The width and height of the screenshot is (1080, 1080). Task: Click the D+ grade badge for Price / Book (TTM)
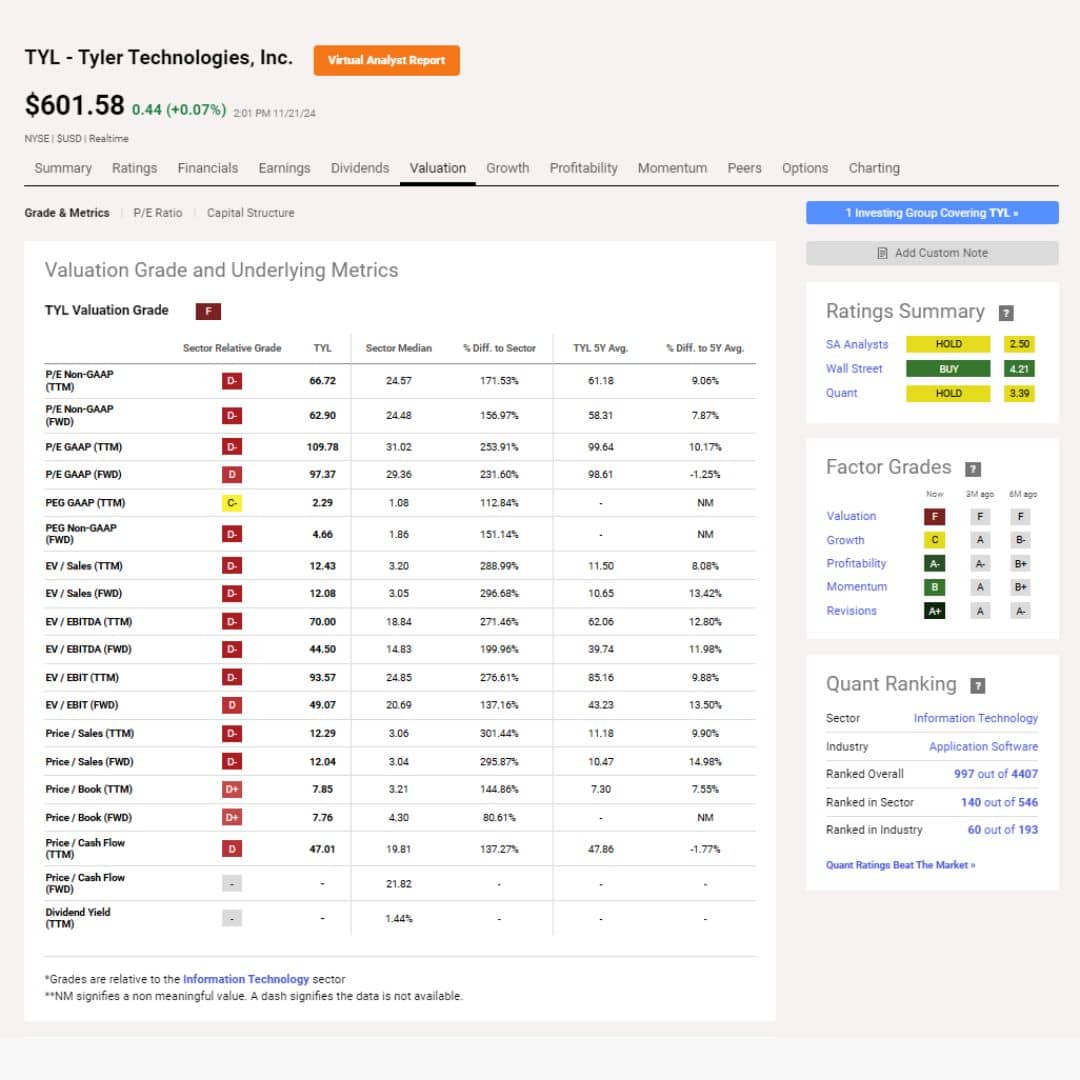pos(231,789)
